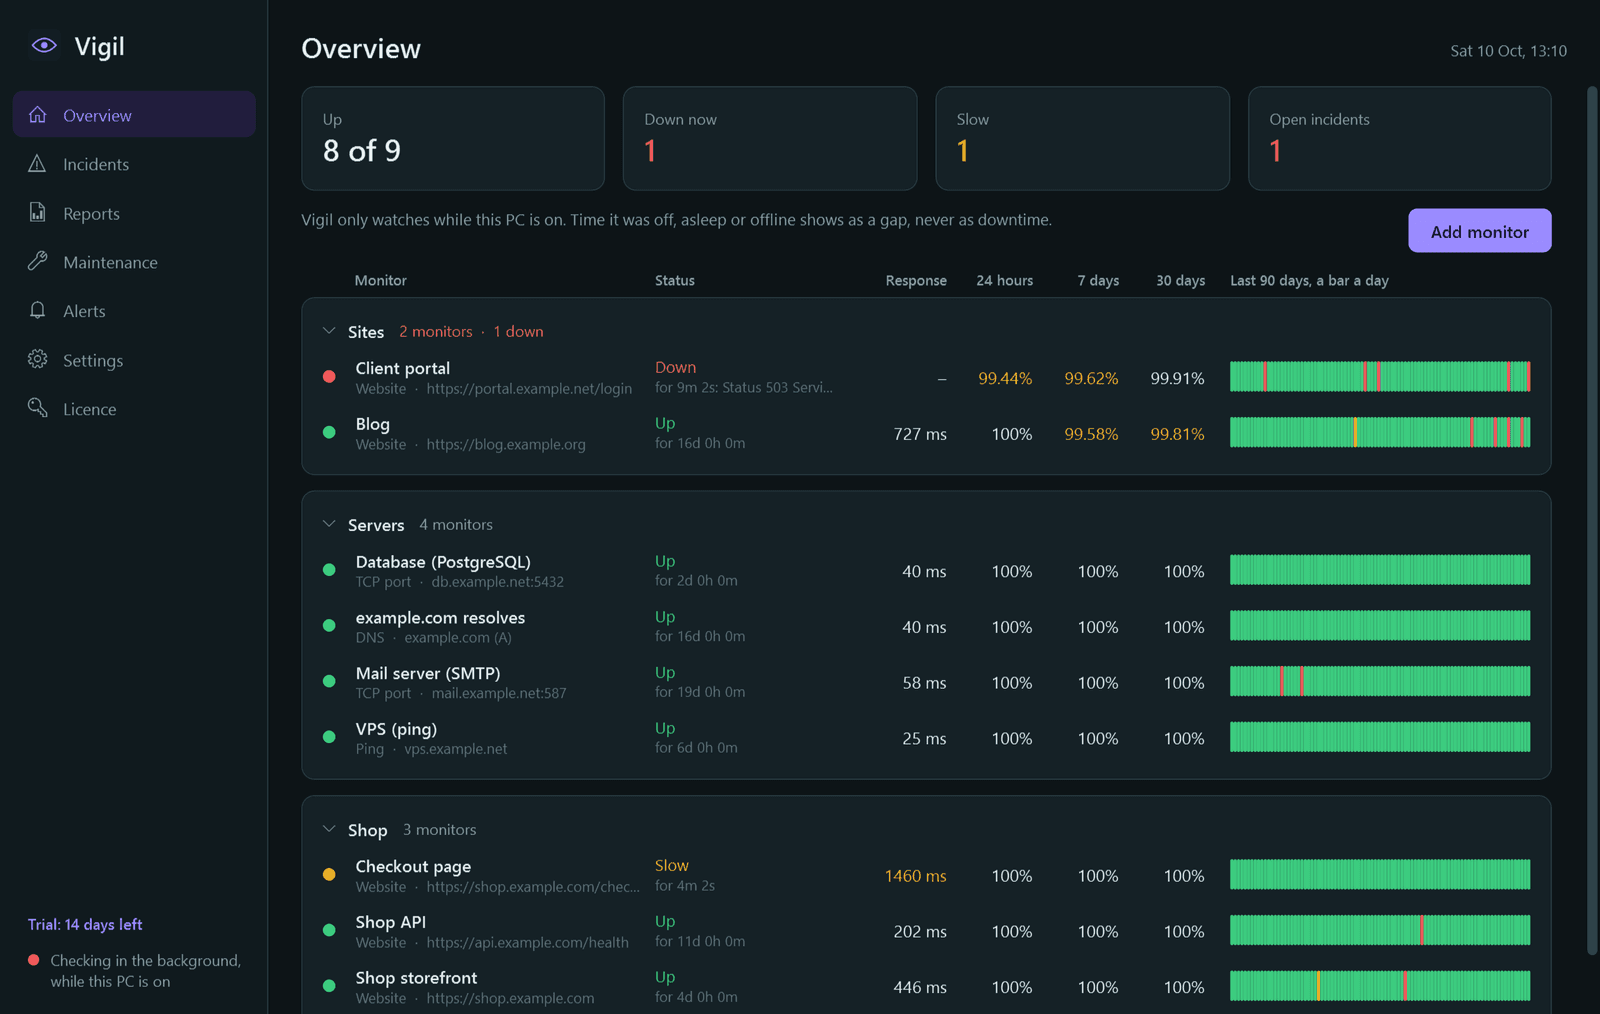The height and width of the screenshot is (1014, 1600).
Task: Open the Incidents page
Action: 134,164
